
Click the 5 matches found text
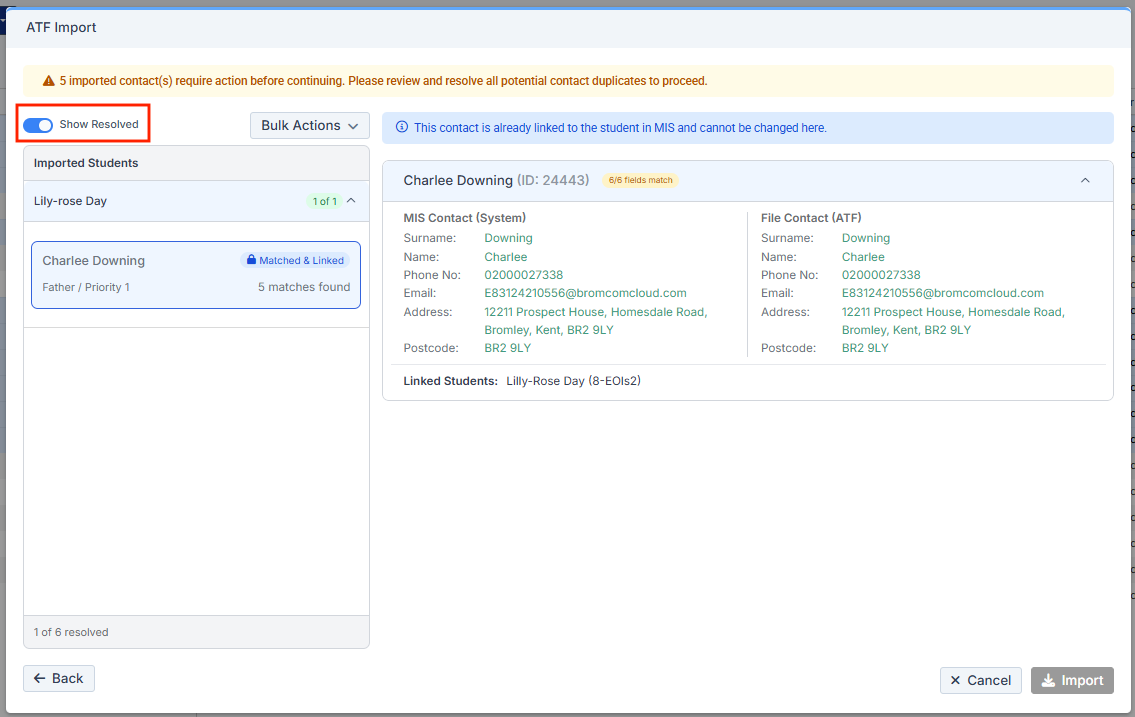click(x=304, y=287)
